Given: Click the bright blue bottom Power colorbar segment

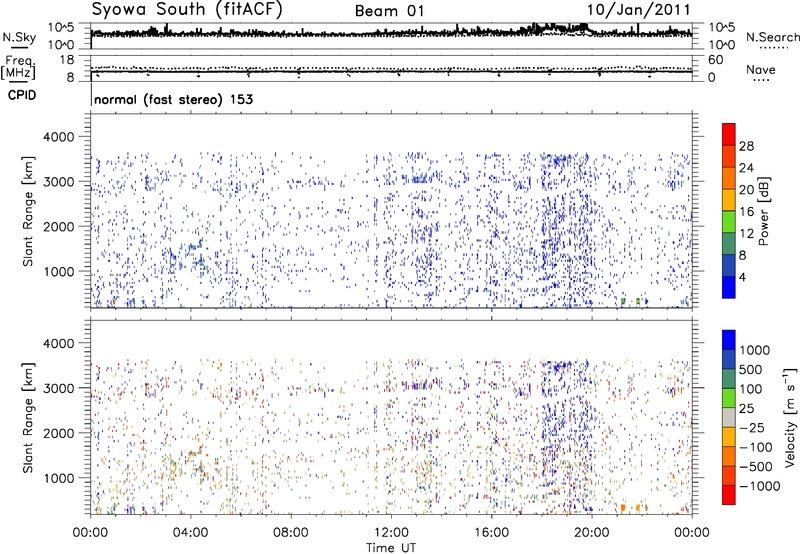Looking at the screenshot, I should pos(729,287).
